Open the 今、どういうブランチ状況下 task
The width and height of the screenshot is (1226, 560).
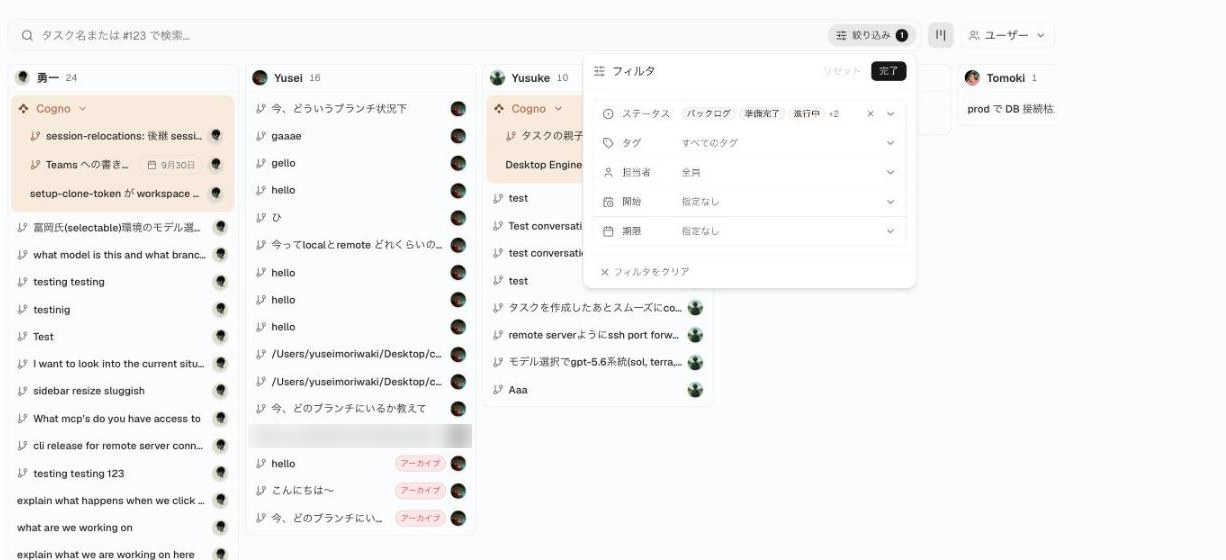pyautogui.click(x=360, y=109)
